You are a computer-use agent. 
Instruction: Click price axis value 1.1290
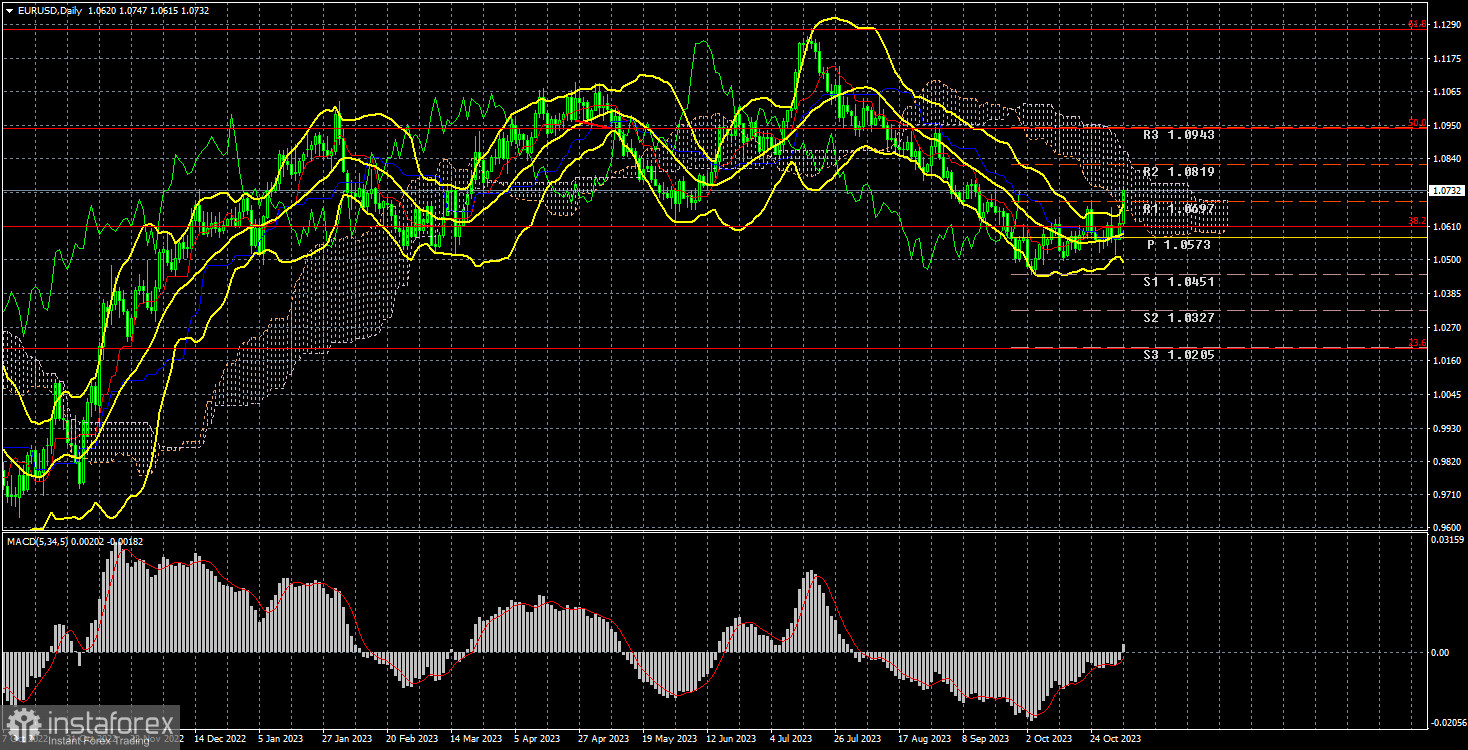tap(1446, 24)
